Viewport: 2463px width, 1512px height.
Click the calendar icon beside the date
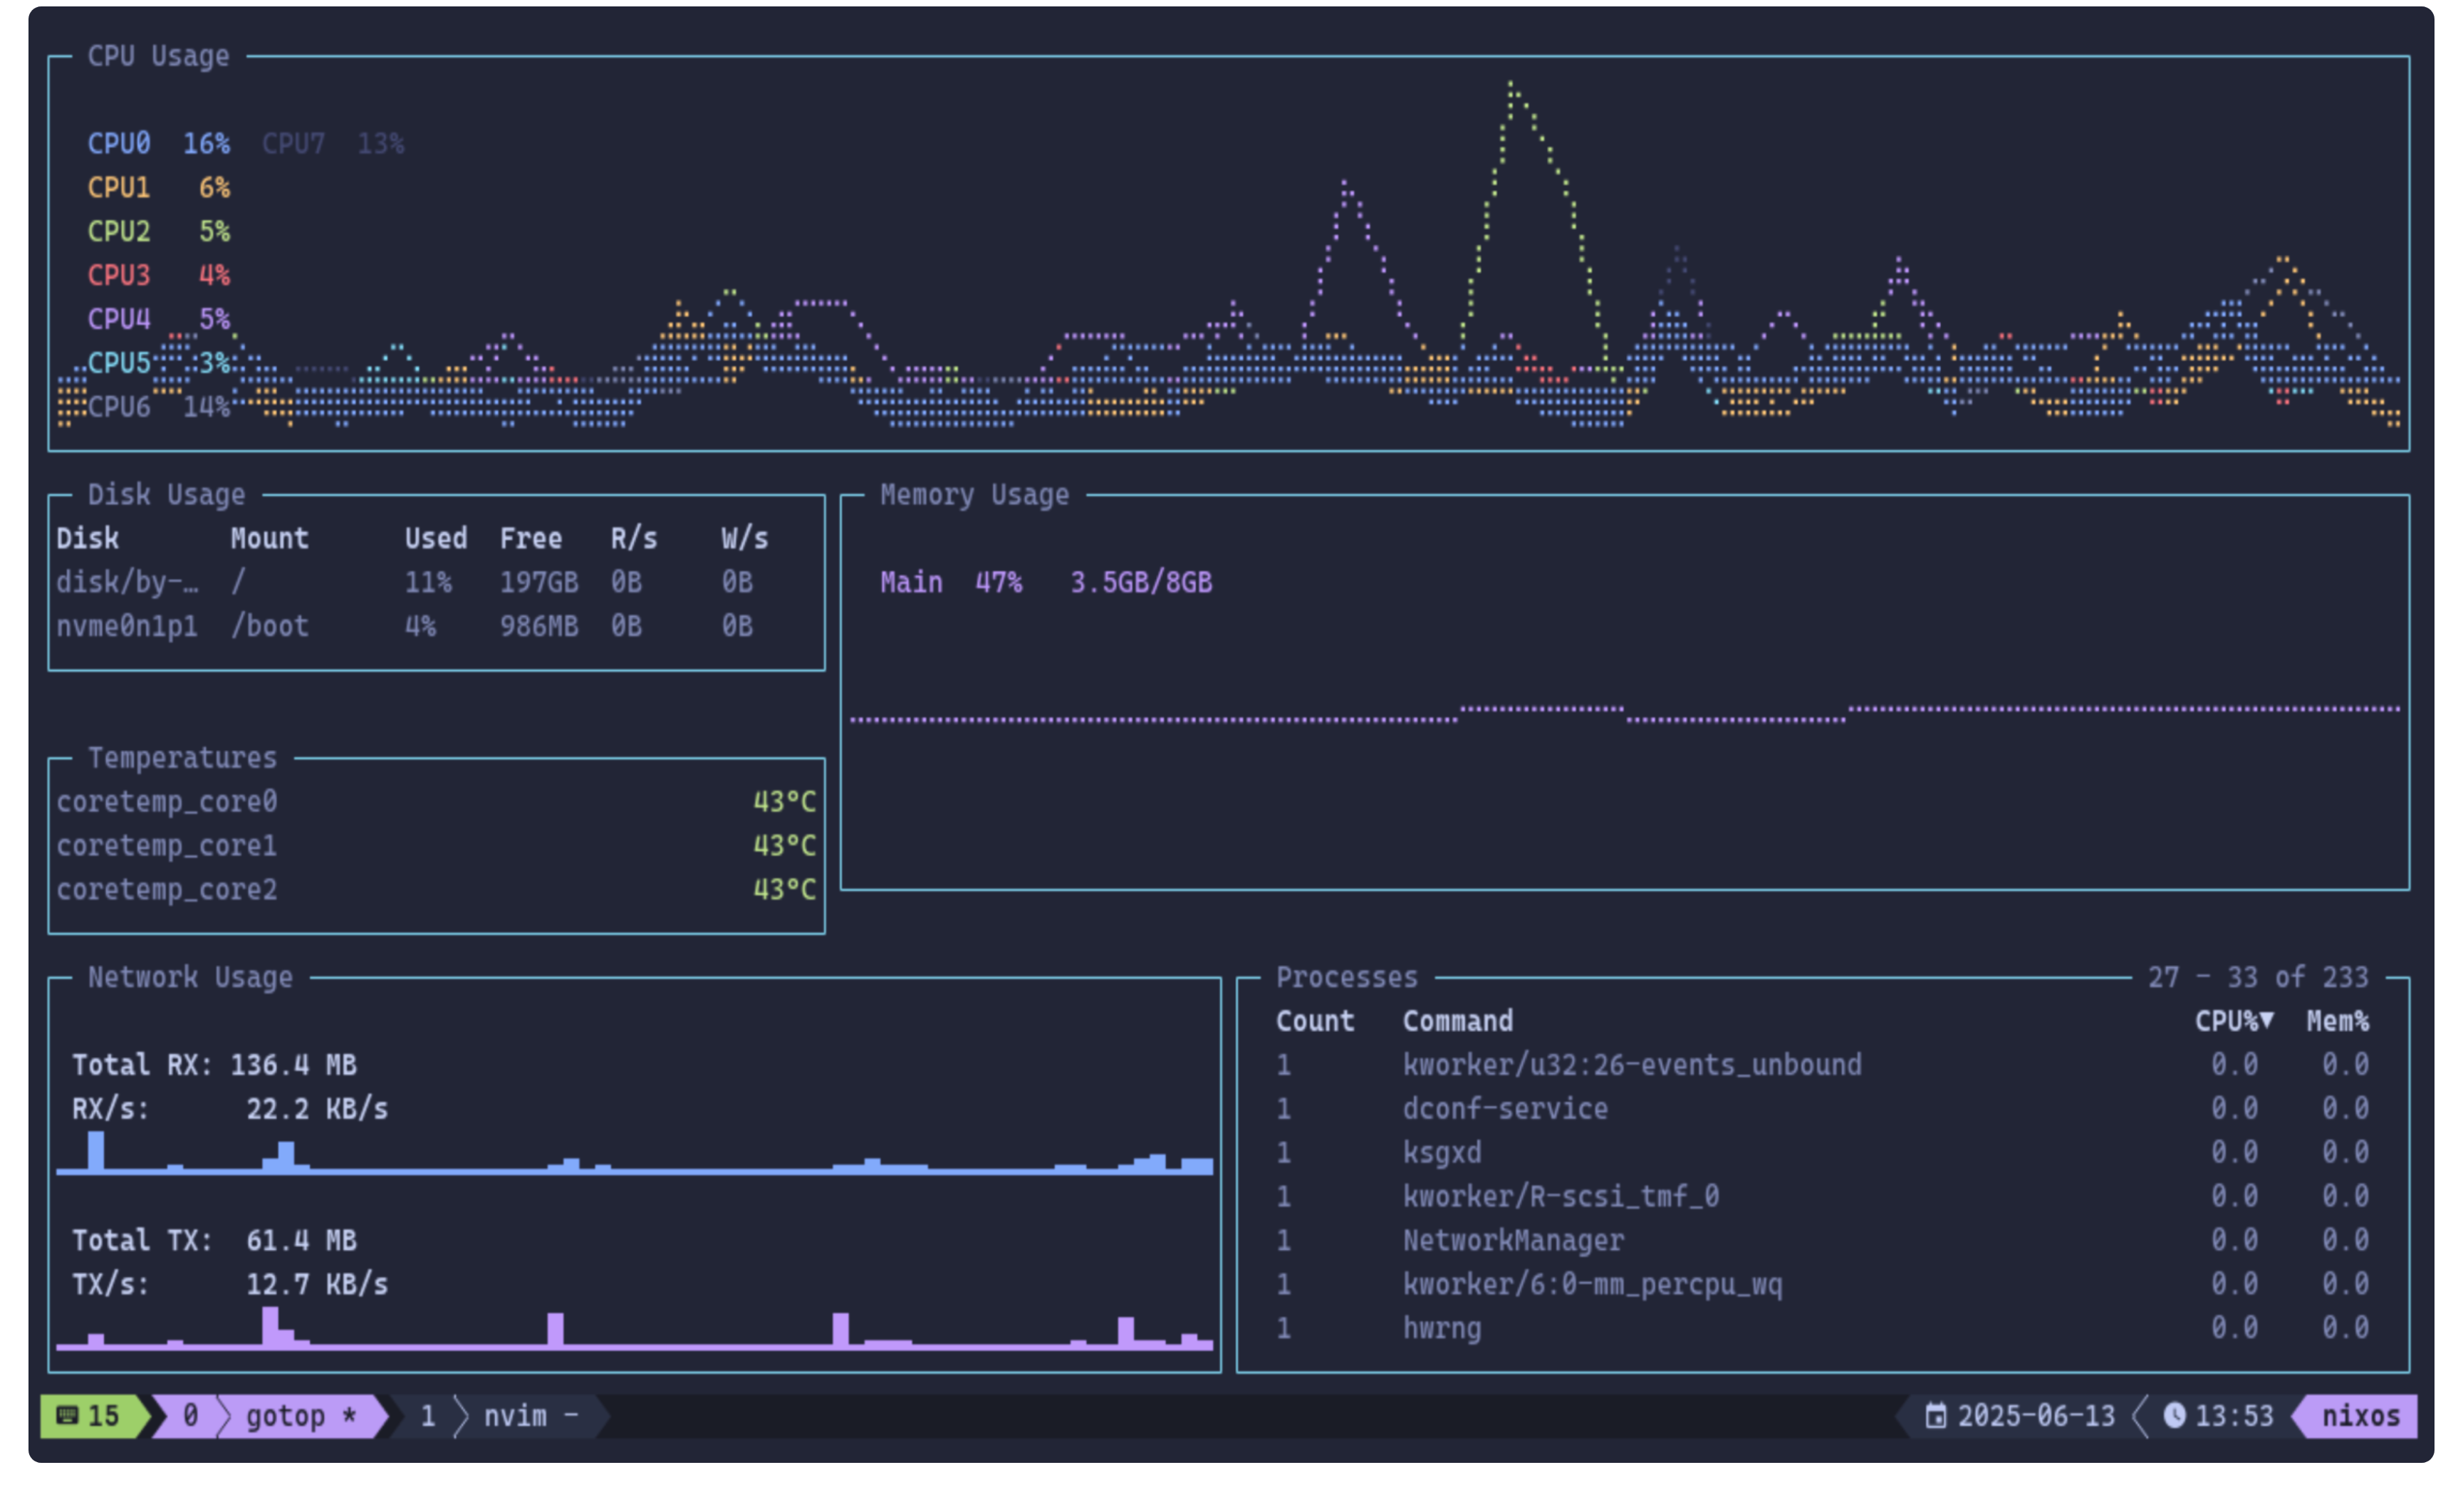coord(1936,1415)
